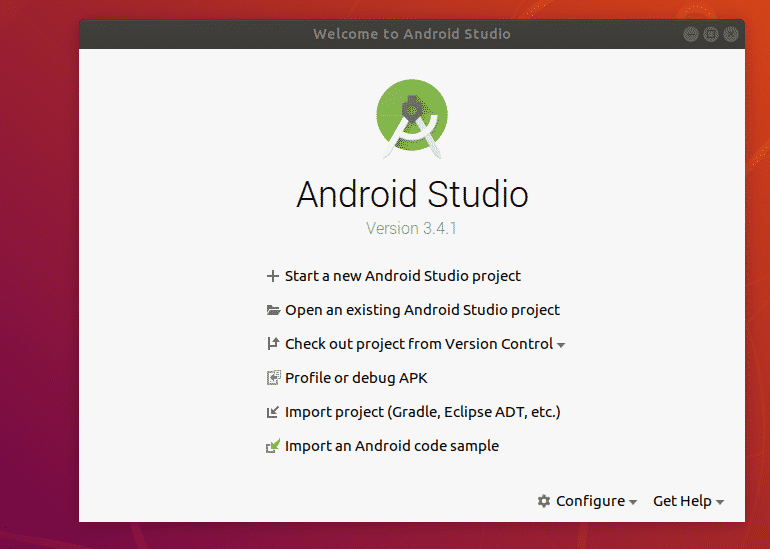Viewport: 770px width, 549px height.
Task: Expand the Version Control dropdown arrow
Action: tap(561, 345)
